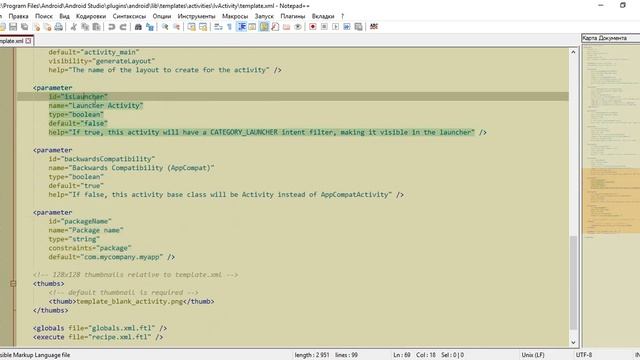Open the ? help menu

pos(342,16)
